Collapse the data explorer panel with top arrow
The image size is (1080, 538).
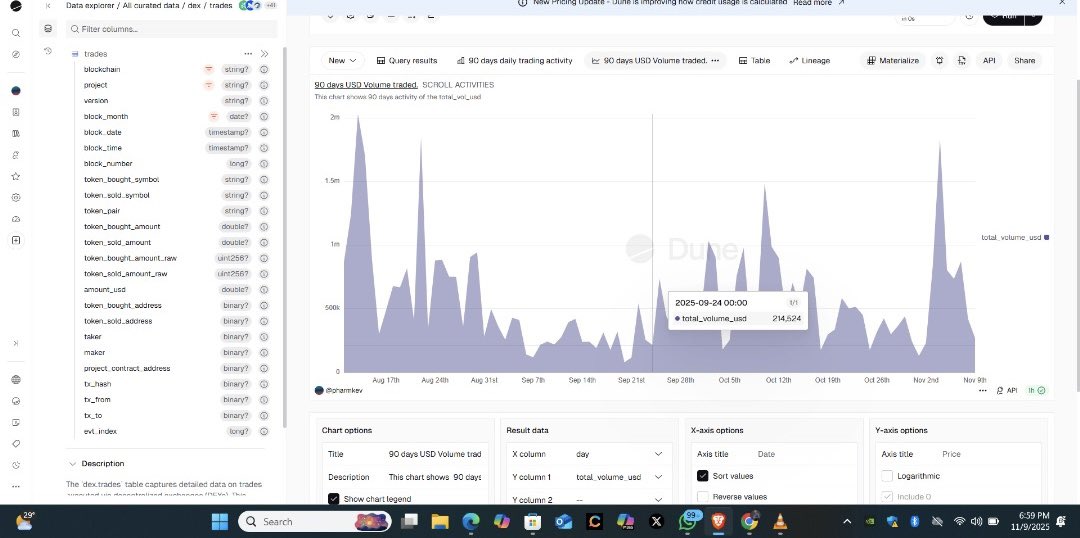pyautogui.click(x=48, y=6)
